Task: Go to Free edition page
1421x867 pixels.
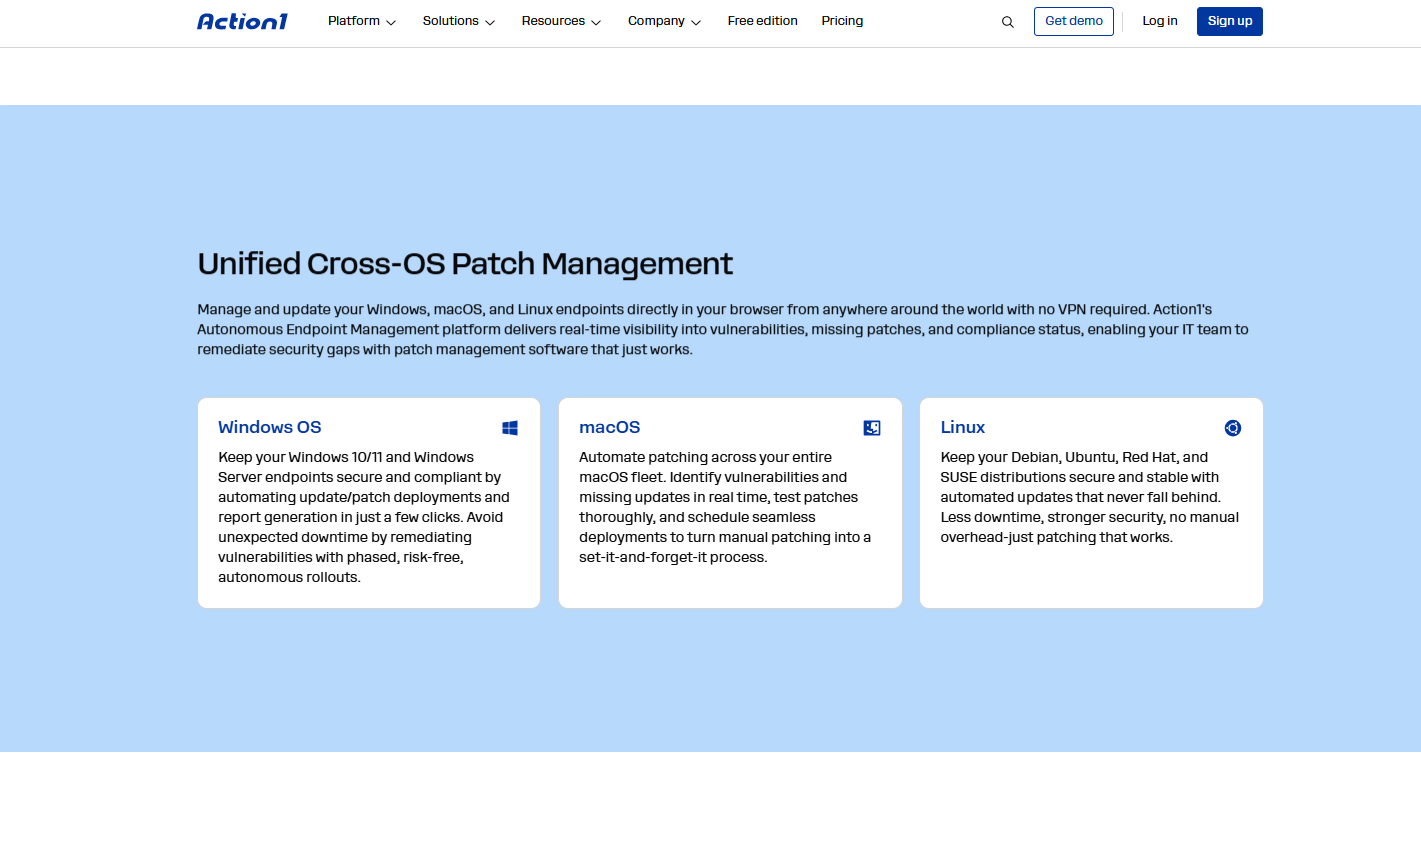Action: pyautogui.click(x=763, y=21)
